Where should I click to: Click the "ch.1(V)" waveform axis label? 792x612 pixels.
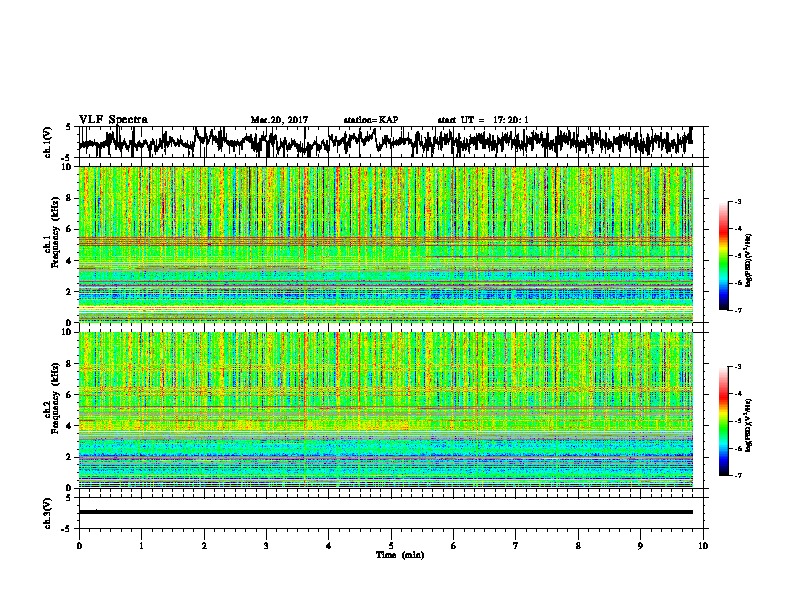48,142
